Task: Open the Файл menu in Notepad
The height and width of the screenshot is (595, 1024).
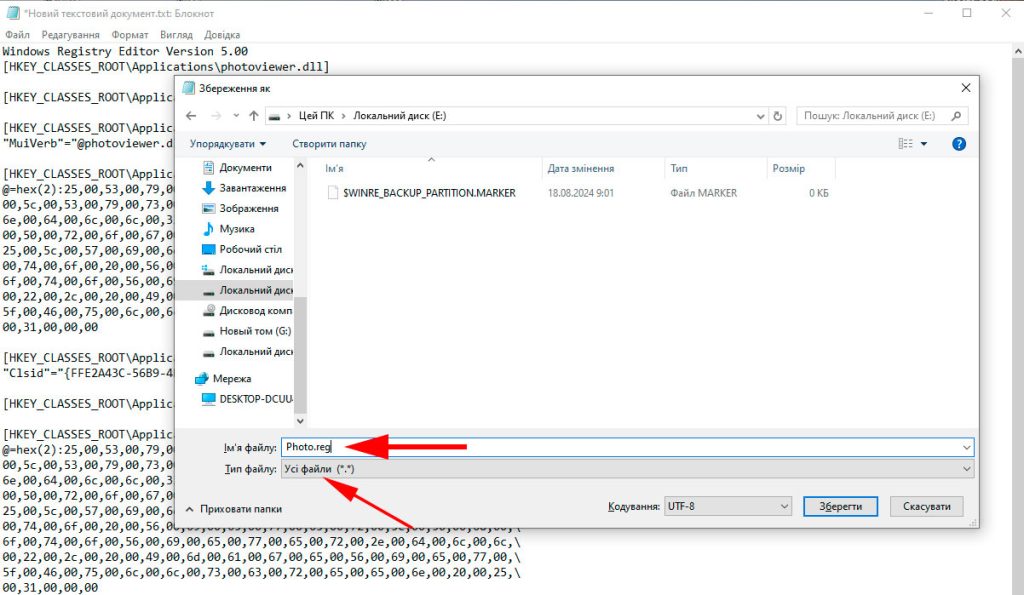Action: pos(17,34)
